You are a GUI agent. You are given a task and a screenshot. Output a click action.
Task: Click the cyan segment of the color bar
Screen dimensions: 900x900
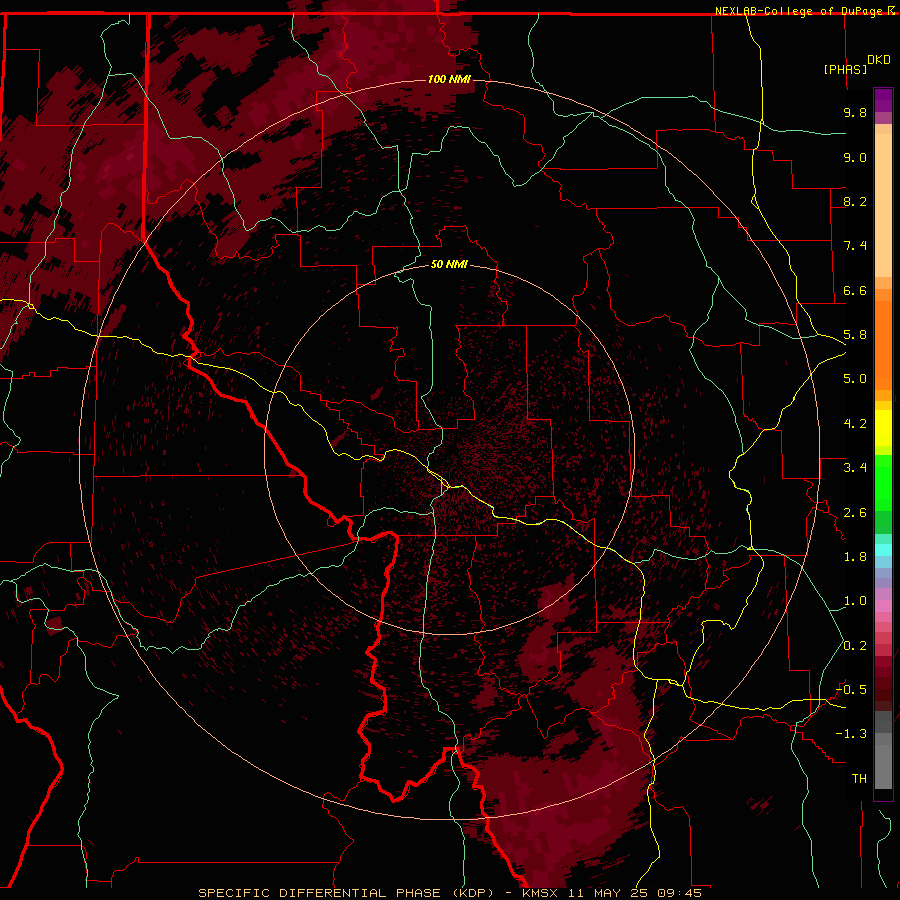[883, 550]
